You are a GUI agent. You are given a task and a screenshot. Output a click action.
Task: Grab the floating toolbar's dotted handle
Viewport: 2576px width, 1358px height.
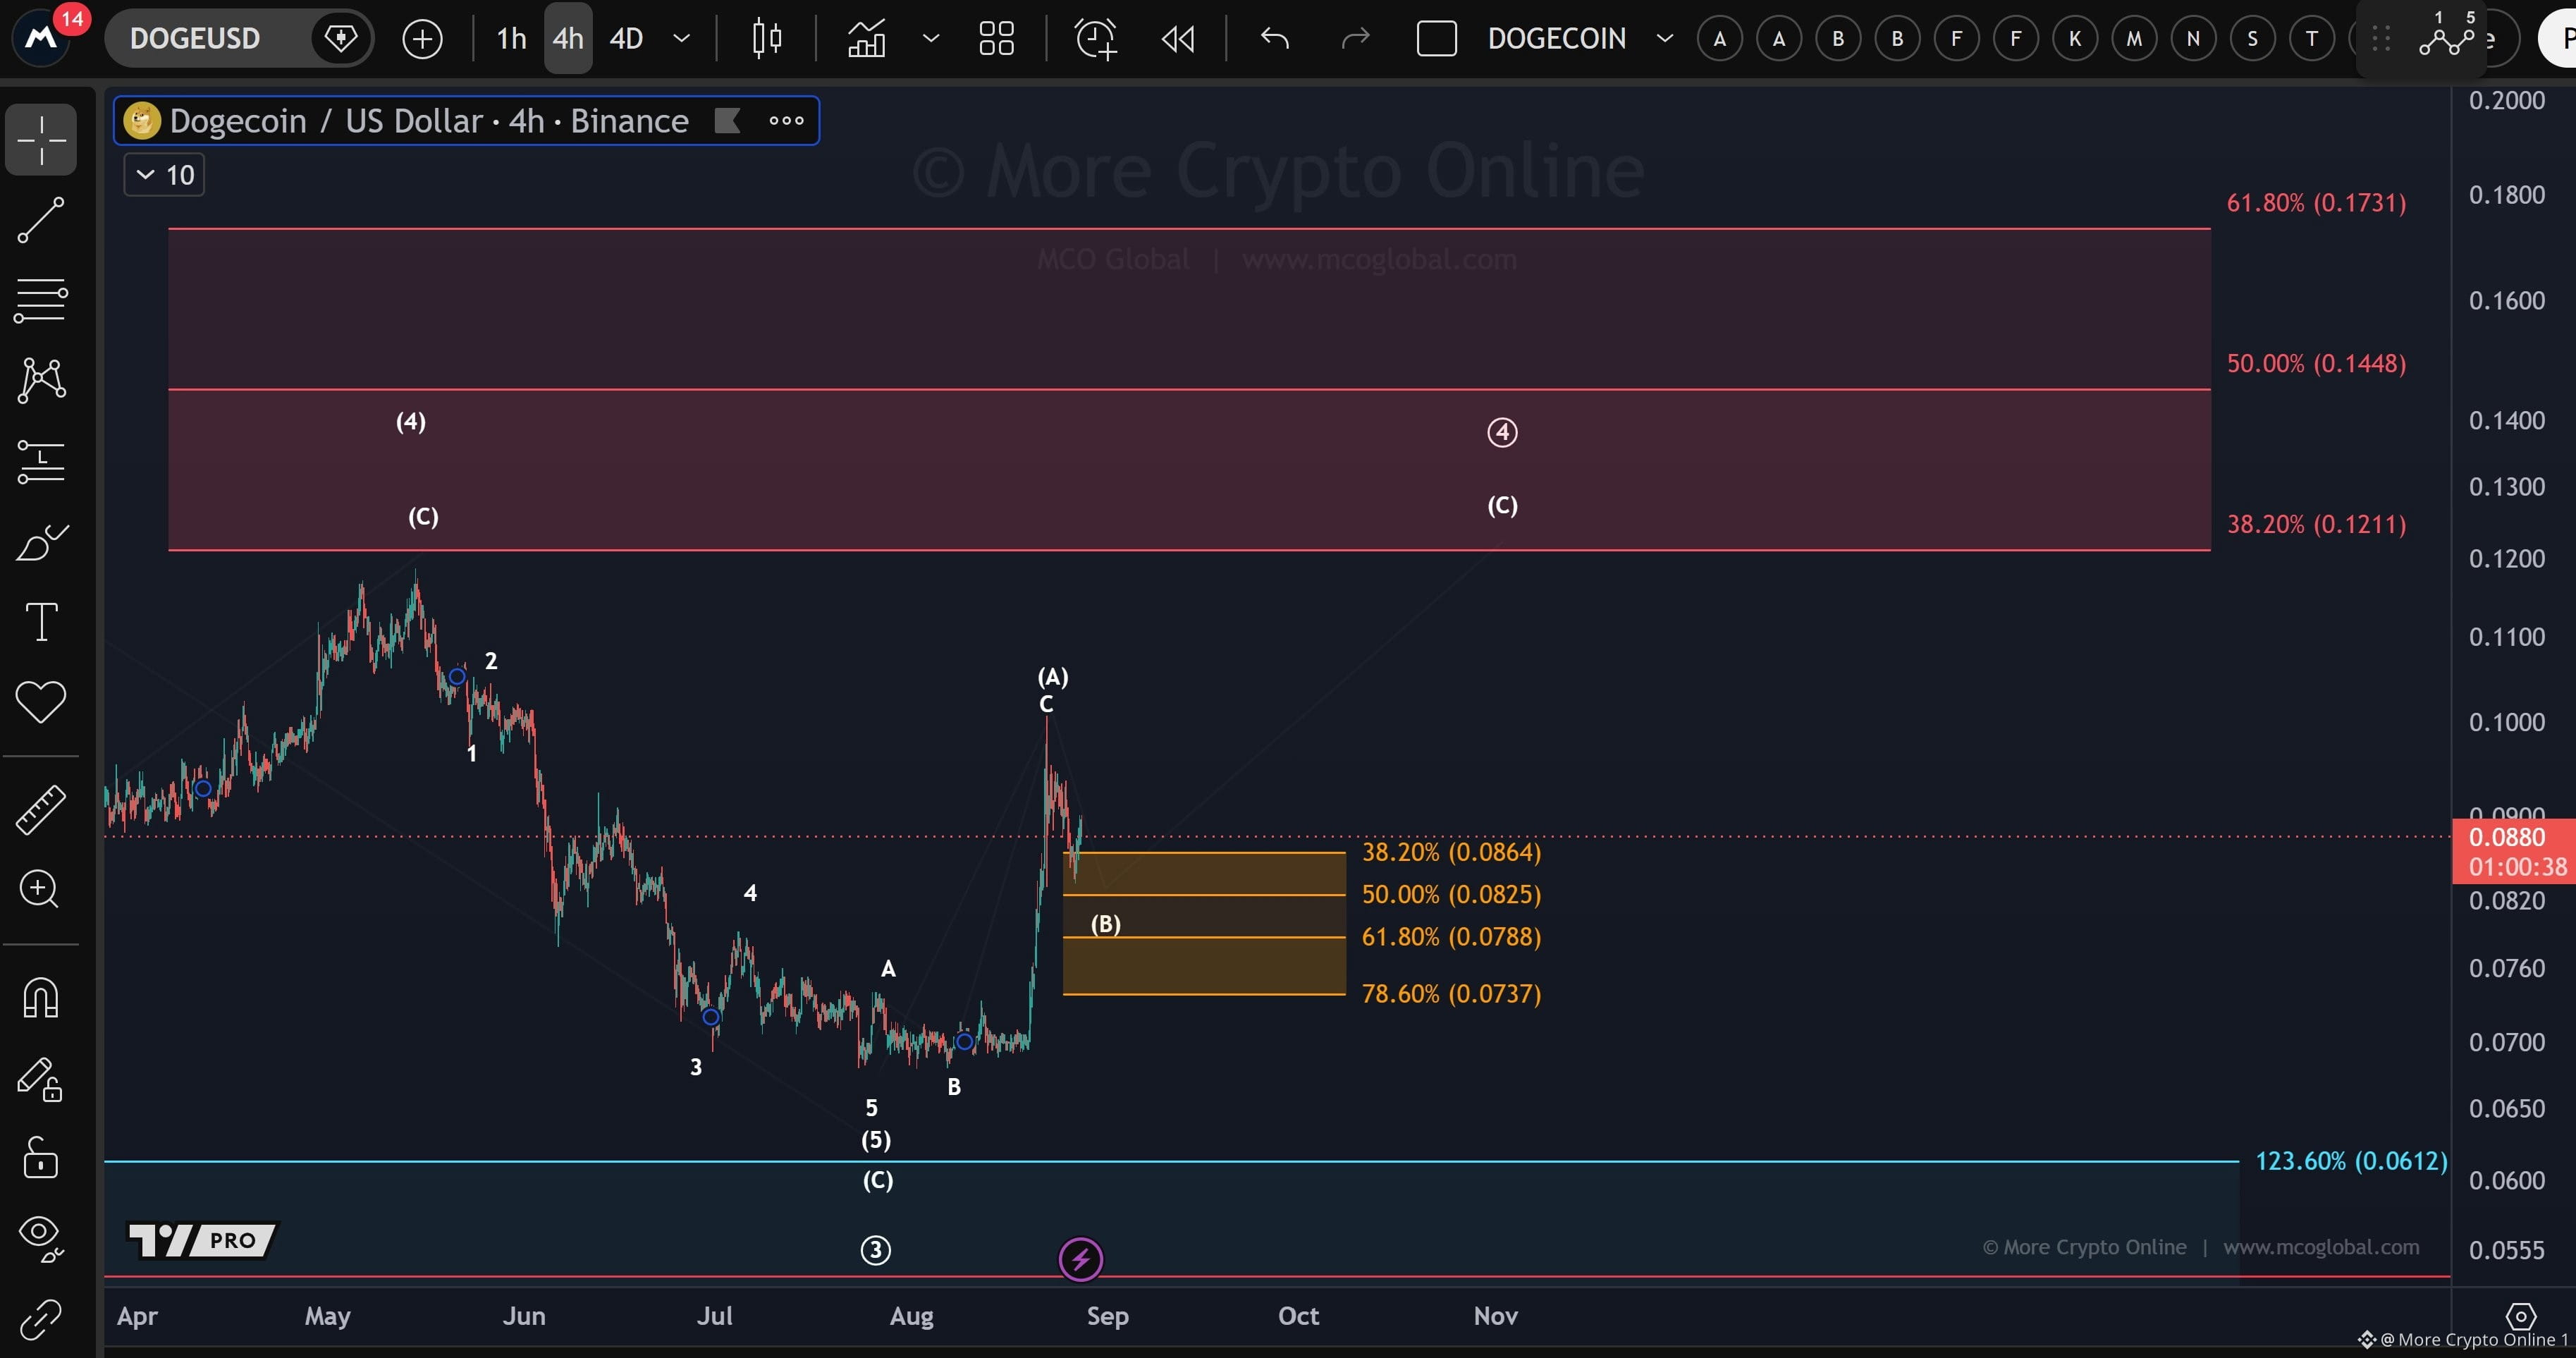2382,39
